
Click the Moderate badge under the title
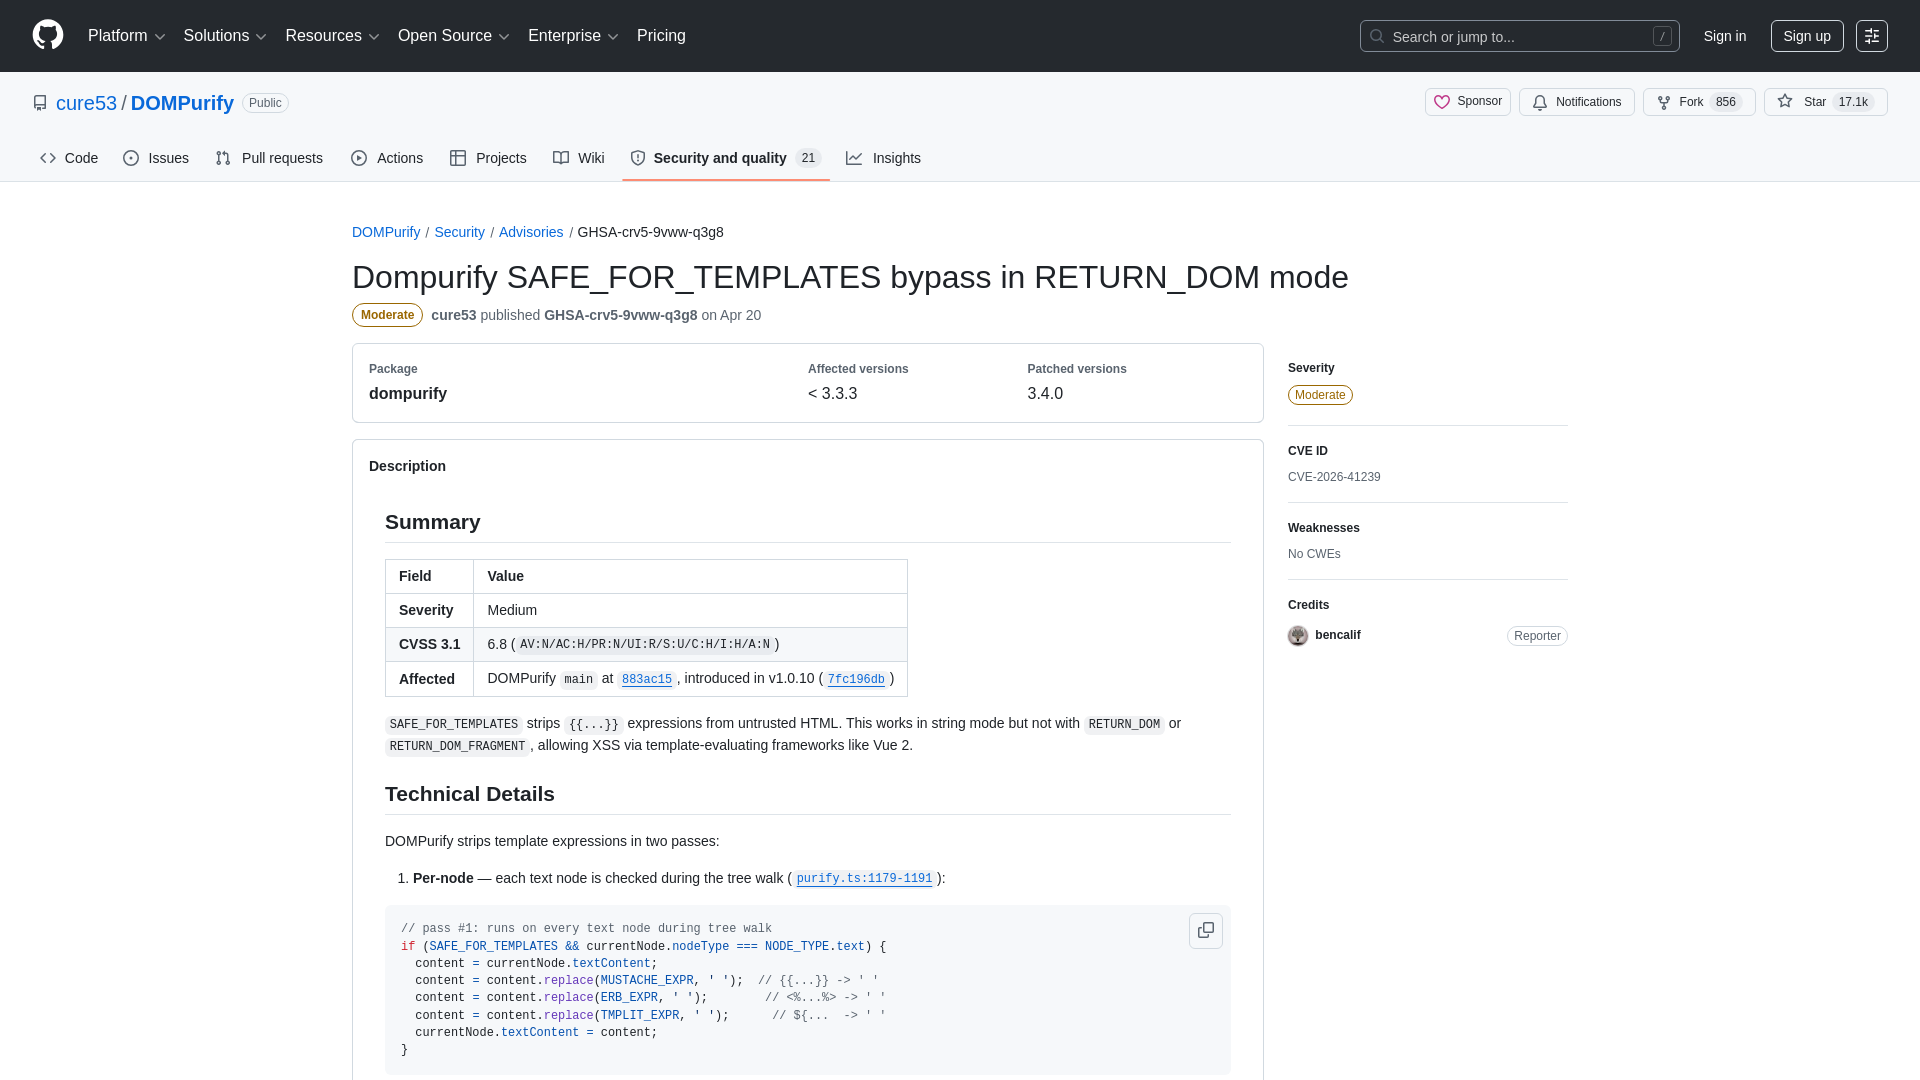(387, 315)
